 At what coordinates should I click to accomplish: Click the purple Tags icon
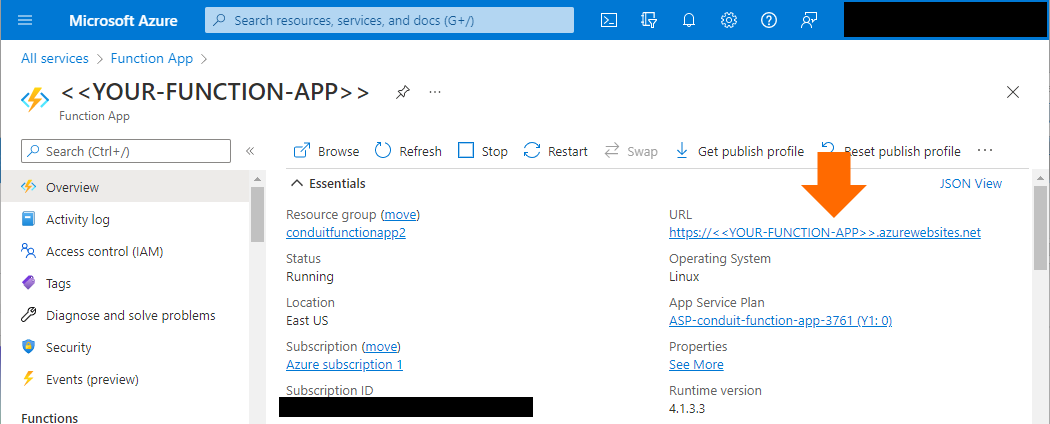coord(28,283)
